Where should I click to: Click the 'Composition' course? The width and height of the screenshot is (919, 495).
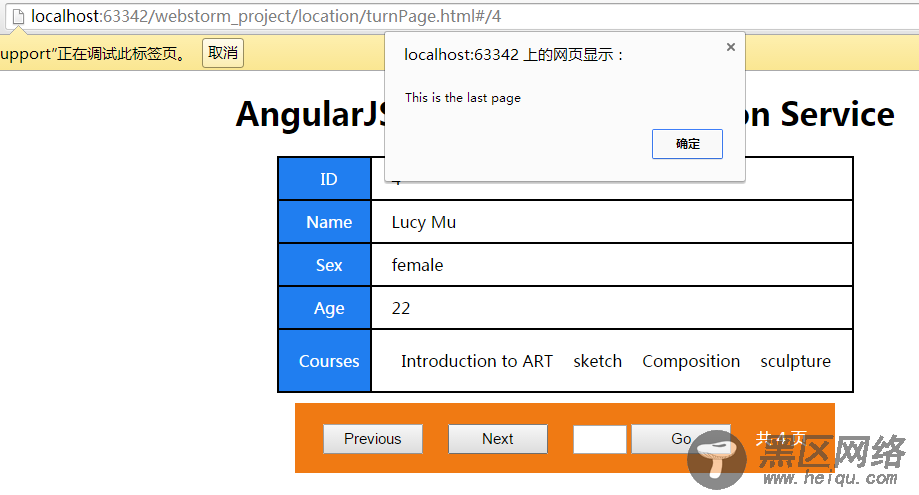coord(691,361)
